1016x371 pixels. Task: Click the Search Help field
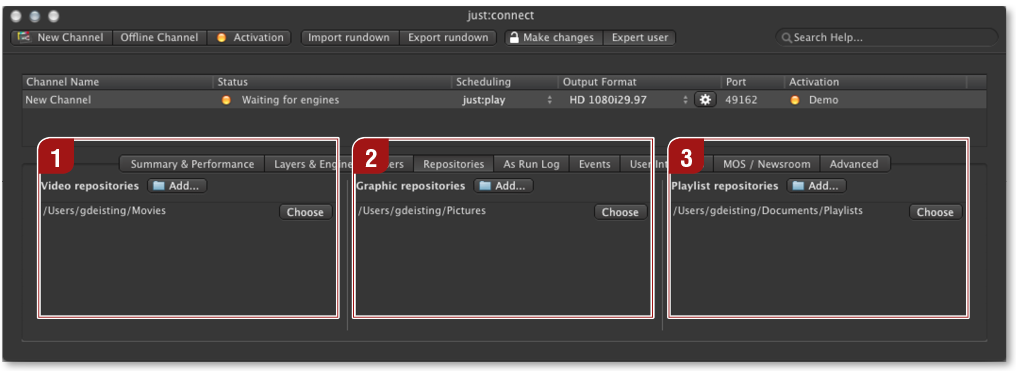[886, 38]
